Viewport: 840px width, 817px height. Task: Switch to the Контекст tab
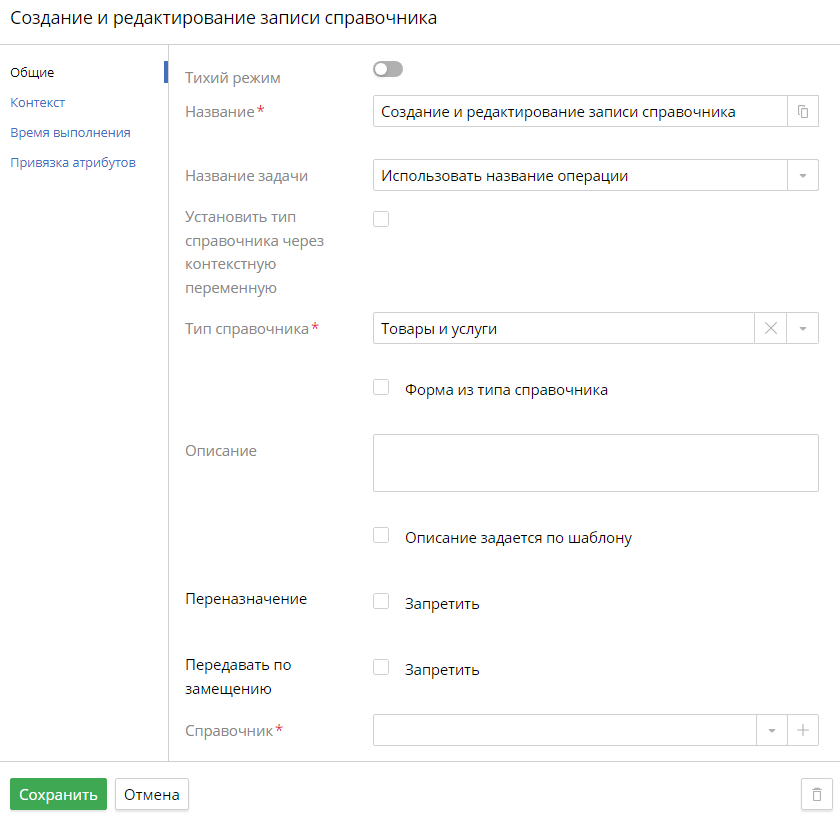pos(38,102)
